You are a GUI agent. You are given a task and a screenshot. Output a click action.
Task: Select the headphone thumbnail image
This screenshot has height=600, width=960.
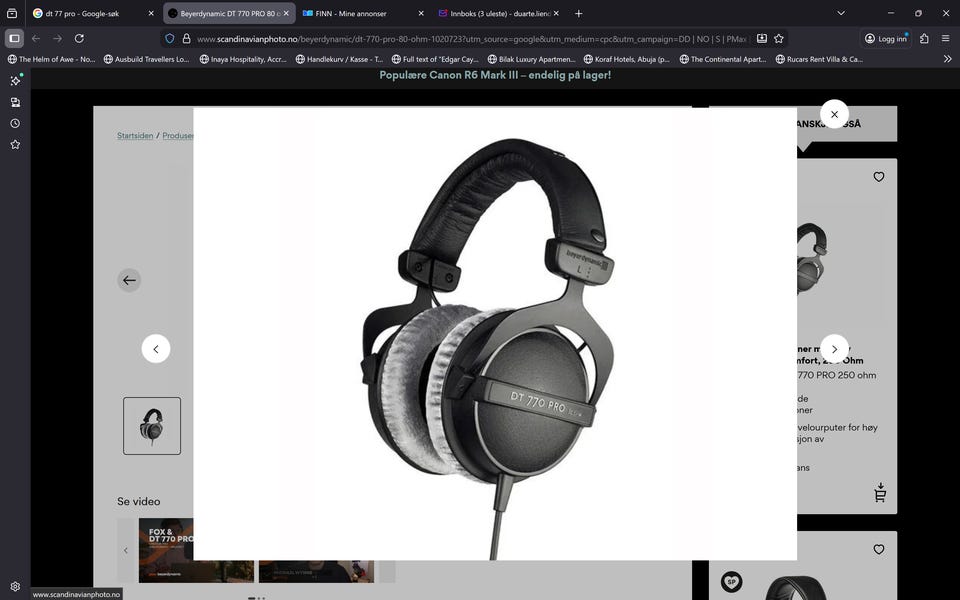[152, 426]
